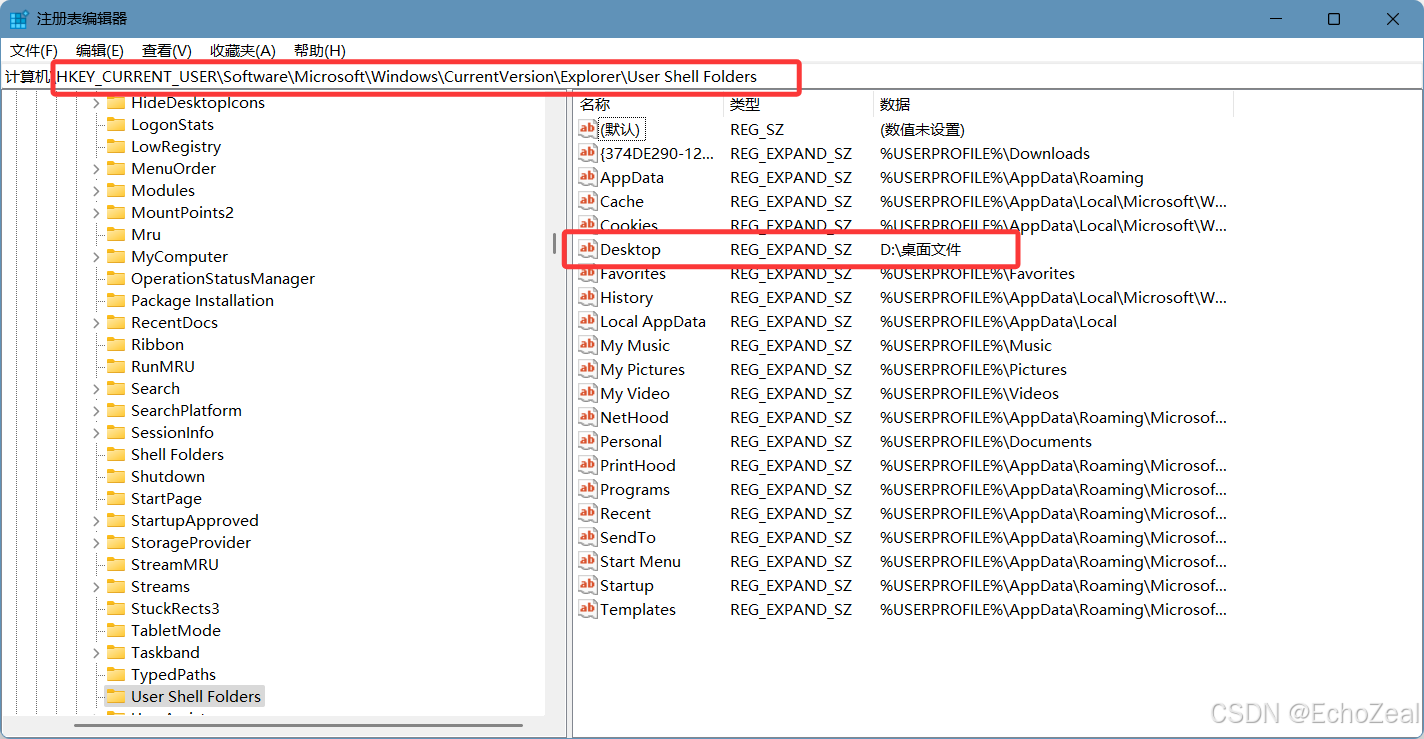The height and width of the screenshot is (739, 1424).
Task: Select the StartPage folder icon
Action: [115, 499]
